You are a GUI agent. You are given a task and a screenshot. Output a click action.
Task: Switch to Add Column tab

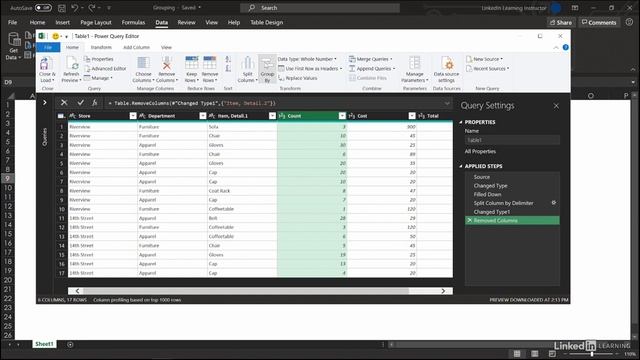tap(136, 47)
